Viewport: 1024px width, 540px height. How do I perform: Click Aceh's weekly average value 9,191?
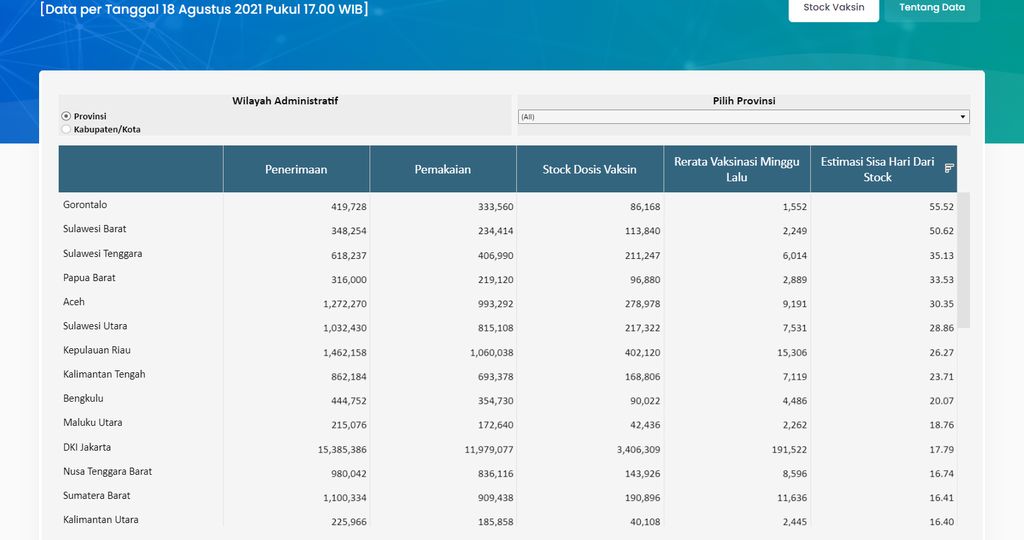pos(795,304)
